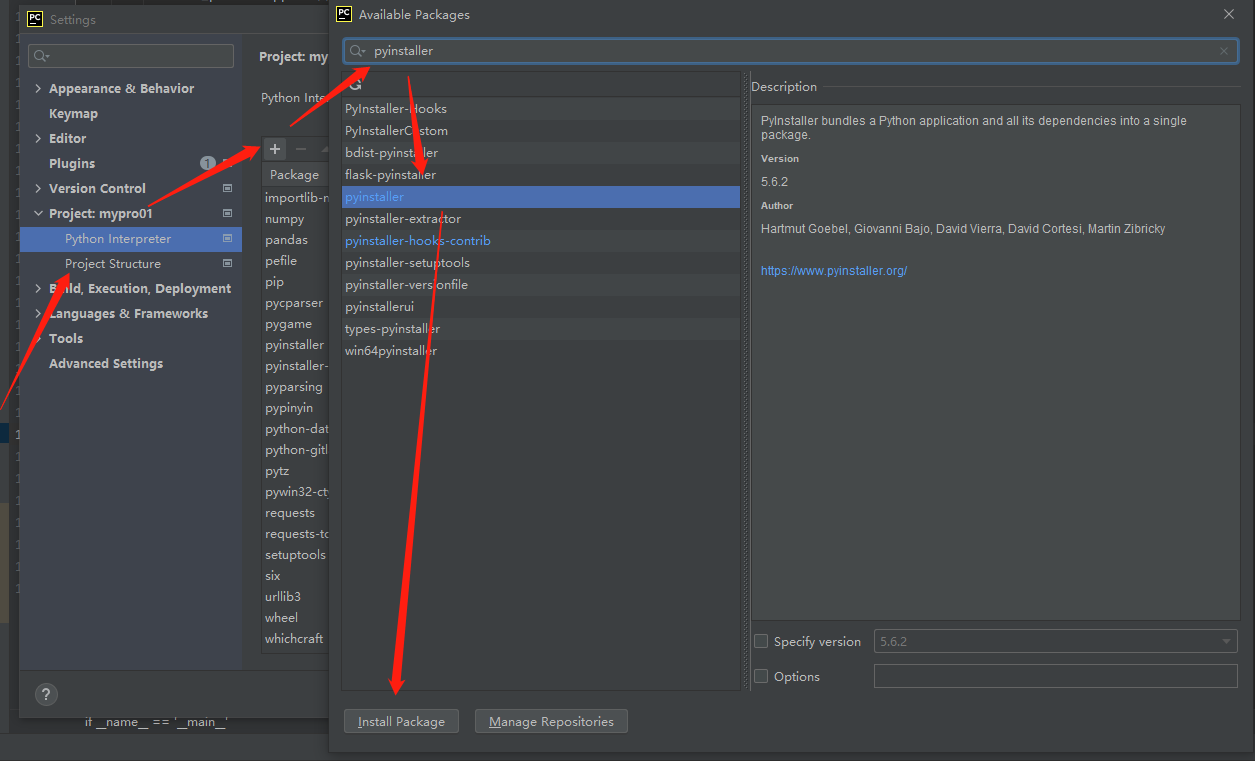Click the project-level icon beside Project: mypro01
Image resolution: width=1255 pixels, height=761 pixels.
pyautogui.click(x=227, y=214)
